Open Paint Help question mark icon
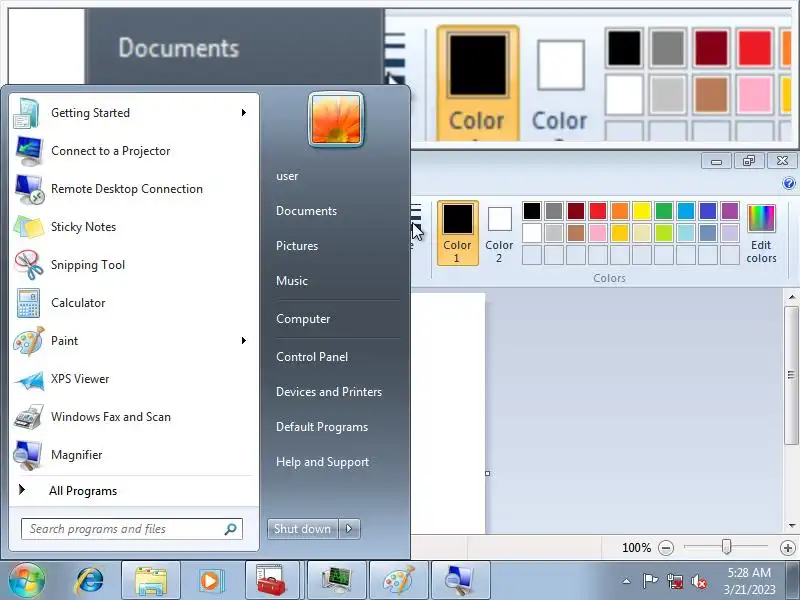This screenshot has width=800, height=600. point(789,183)
